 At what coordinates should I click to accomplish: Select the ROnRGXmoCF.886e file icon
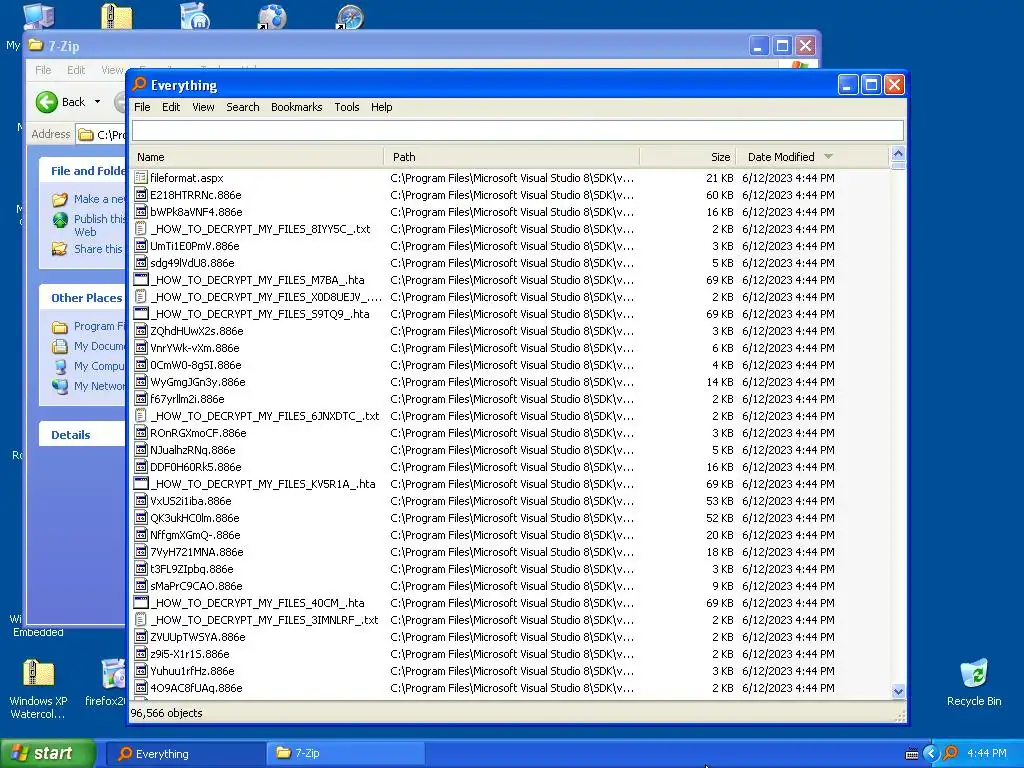[140, 432]
